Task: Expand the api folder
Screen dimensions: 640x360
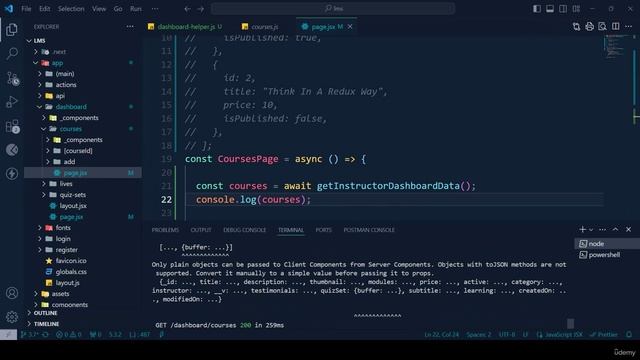Action: (40, 96)
